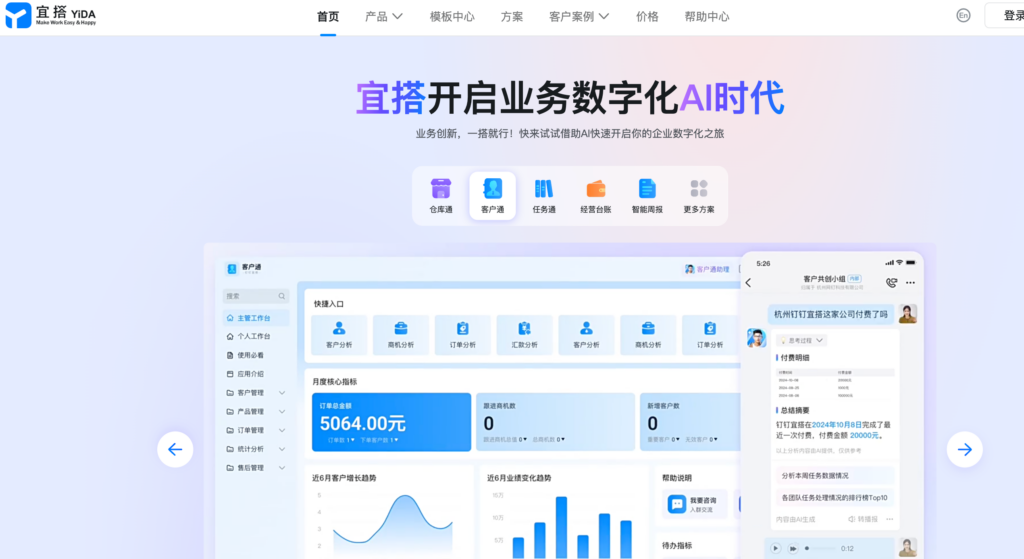Open the more options dots beside 转播报
The width and height of the screenshot is (1024, 559).
point(889,519)
